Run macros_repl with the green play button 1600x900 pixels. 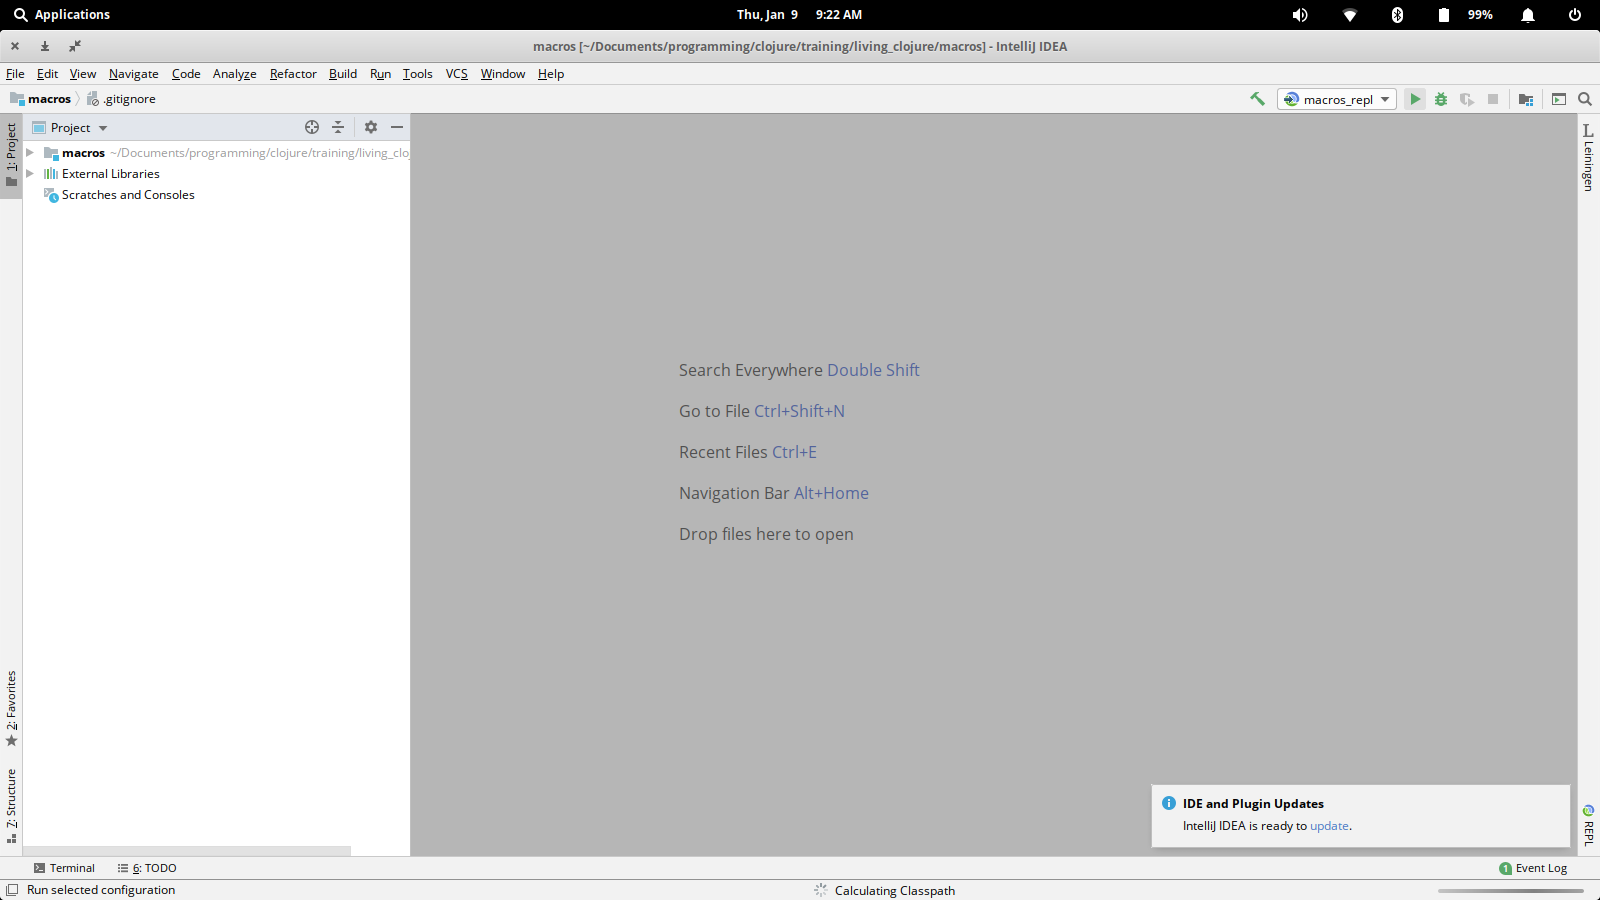[x=1415, y=99]
